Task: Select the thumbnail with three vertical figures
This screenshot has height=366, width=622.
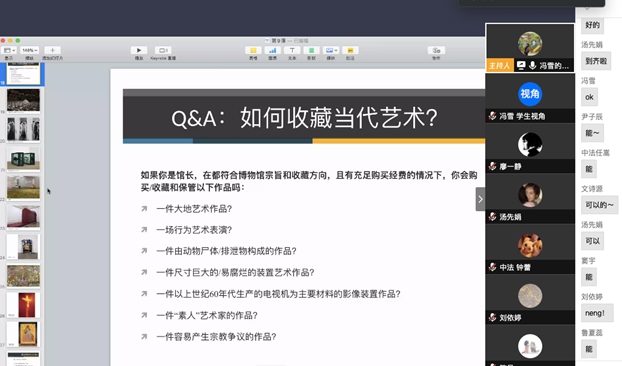Action: point(23,129)
